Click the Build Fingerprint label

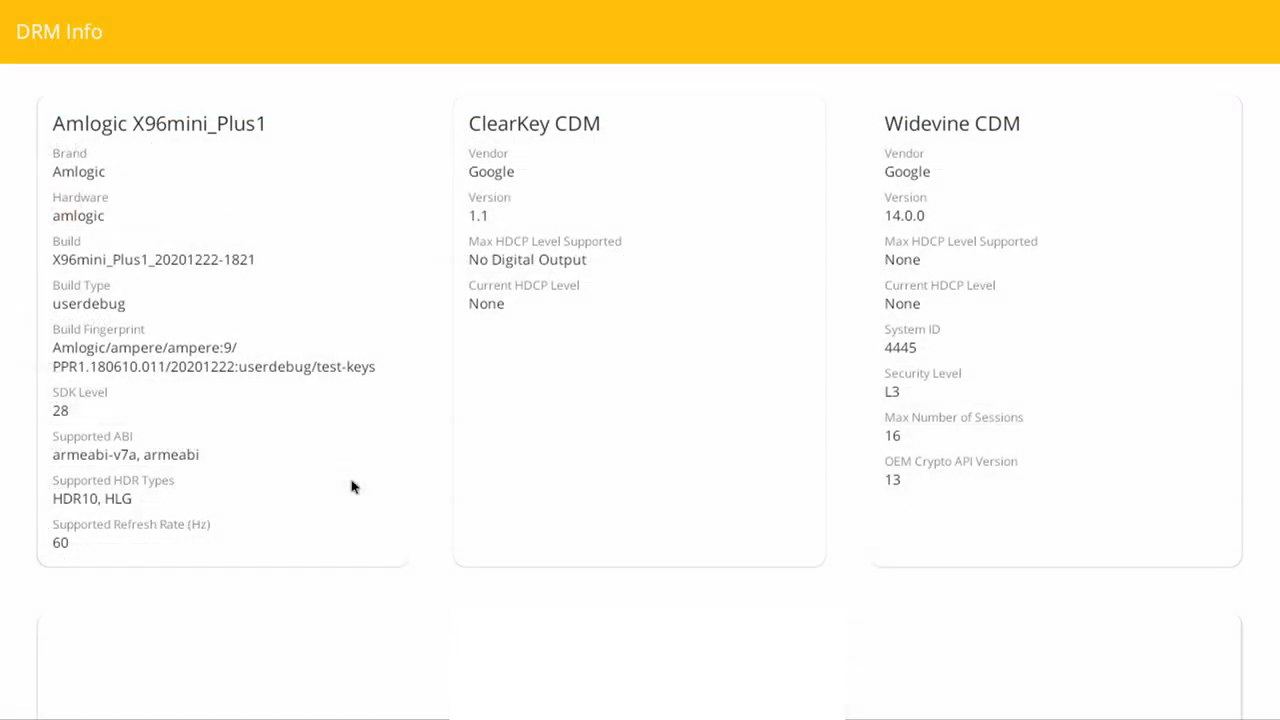coord(98,329)
